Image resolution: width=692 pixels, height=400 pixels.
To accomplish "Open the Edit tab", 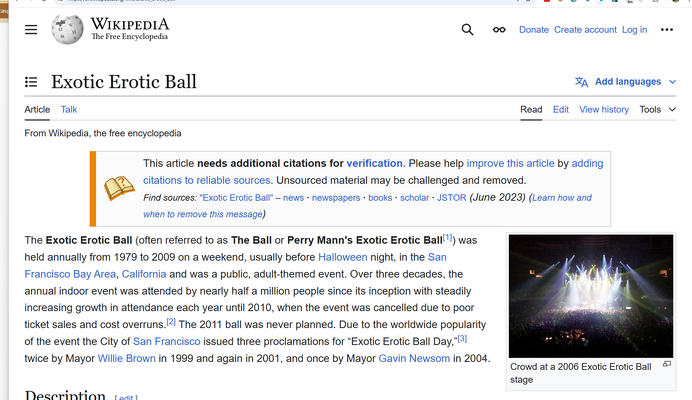I will (560, 109).
